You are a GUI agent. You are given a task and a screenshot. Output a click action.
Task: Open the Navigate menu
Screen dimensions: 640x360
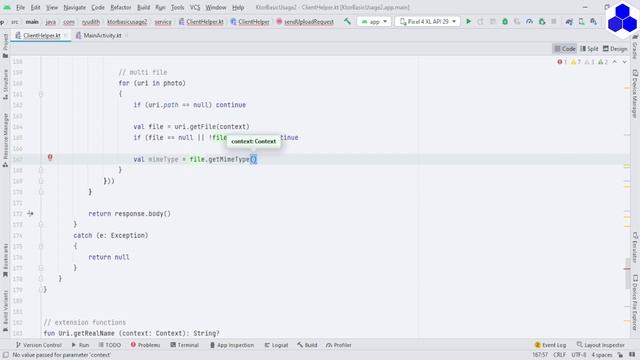75,7
